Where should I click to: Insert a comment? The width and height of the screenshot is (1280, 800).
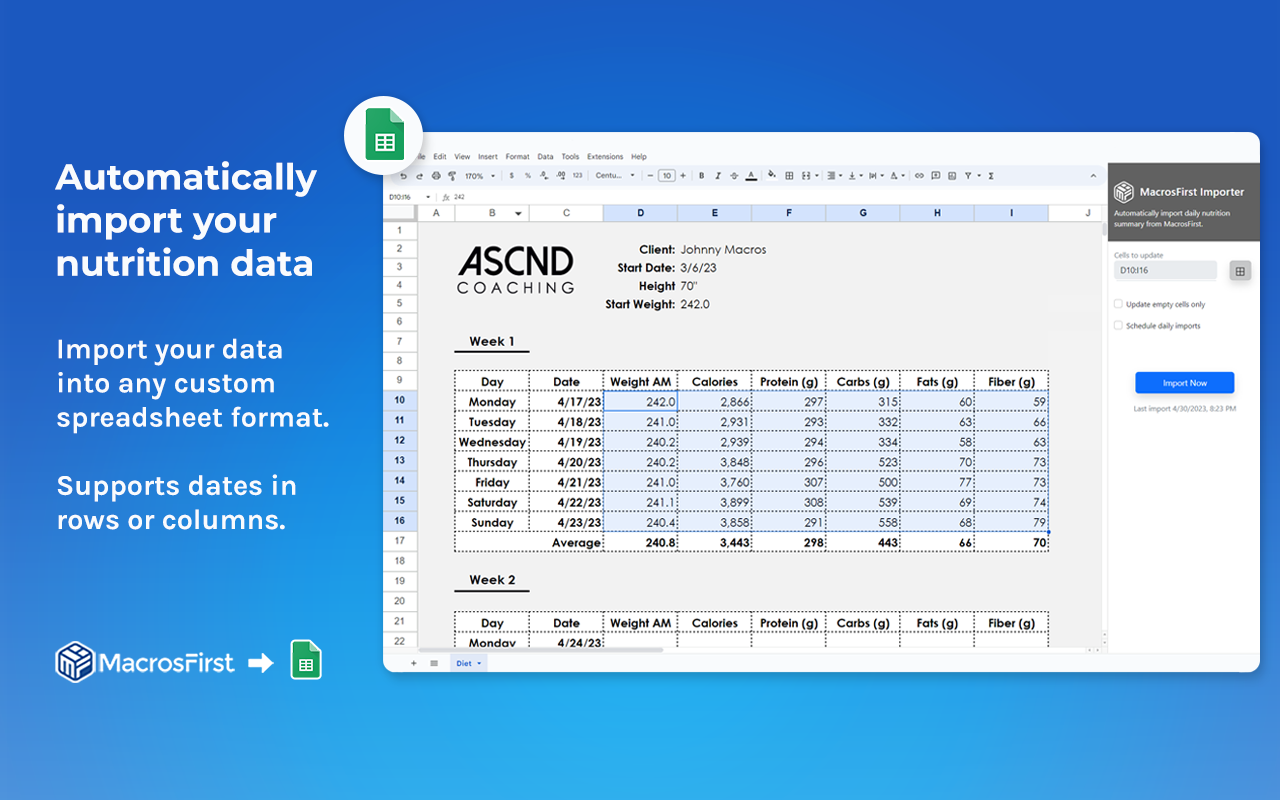(x=936, y=176)
